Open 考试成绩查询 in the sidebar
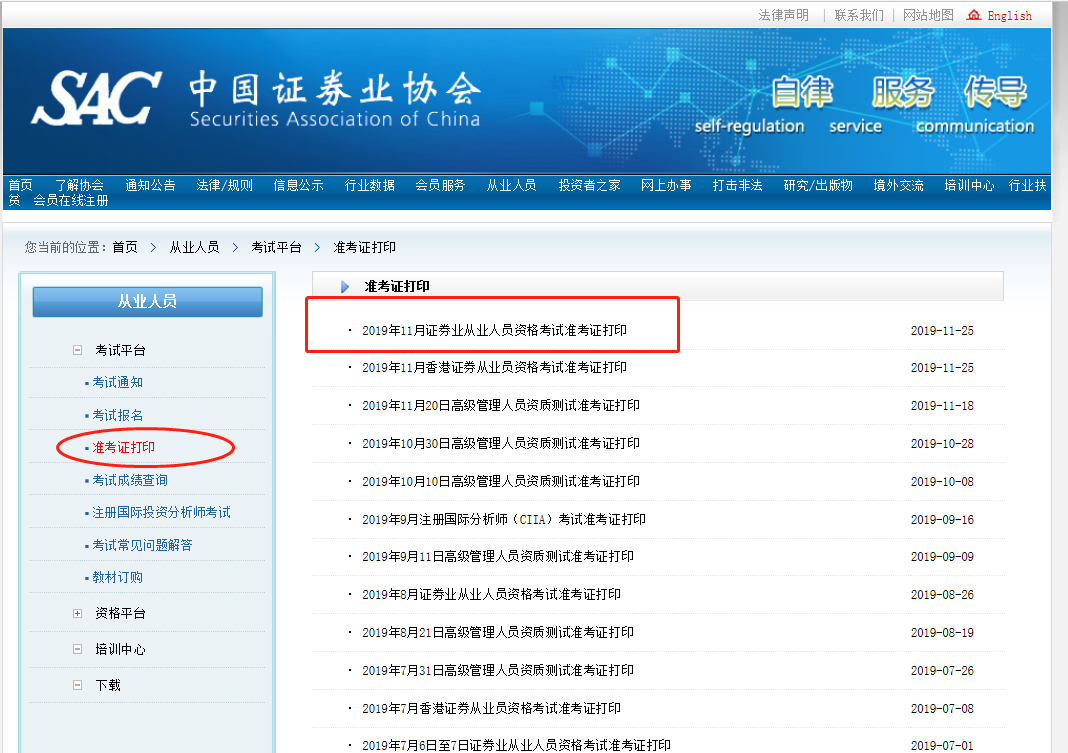Viewport: 1068px width, 753px height. point(130,480)
